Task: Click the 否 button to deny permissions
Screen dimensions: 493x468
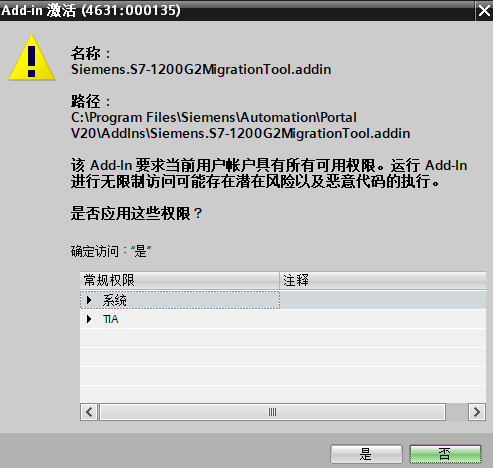Action: pos(445,454)
